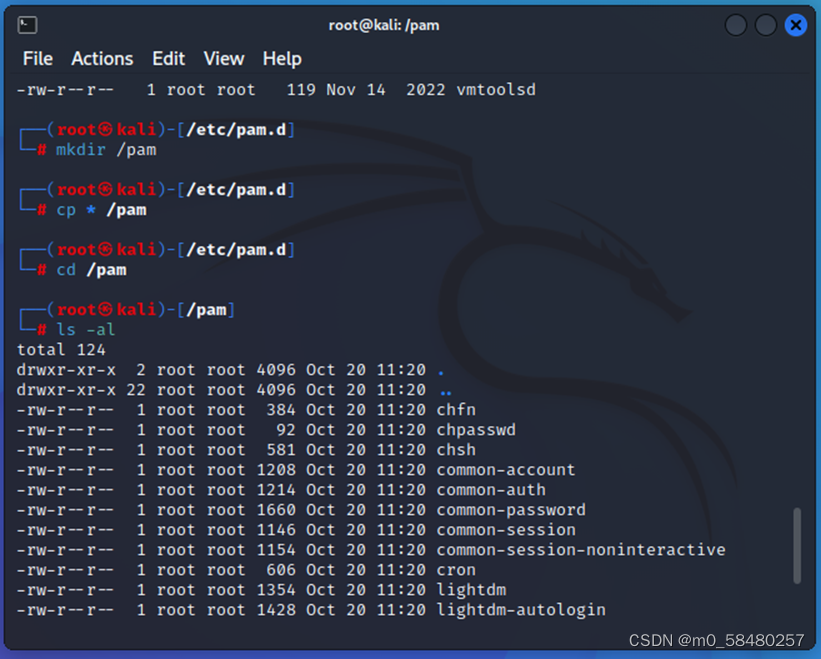Place cursor after the last ls output line
Screen dimensions: 821x659
(615, 610)
